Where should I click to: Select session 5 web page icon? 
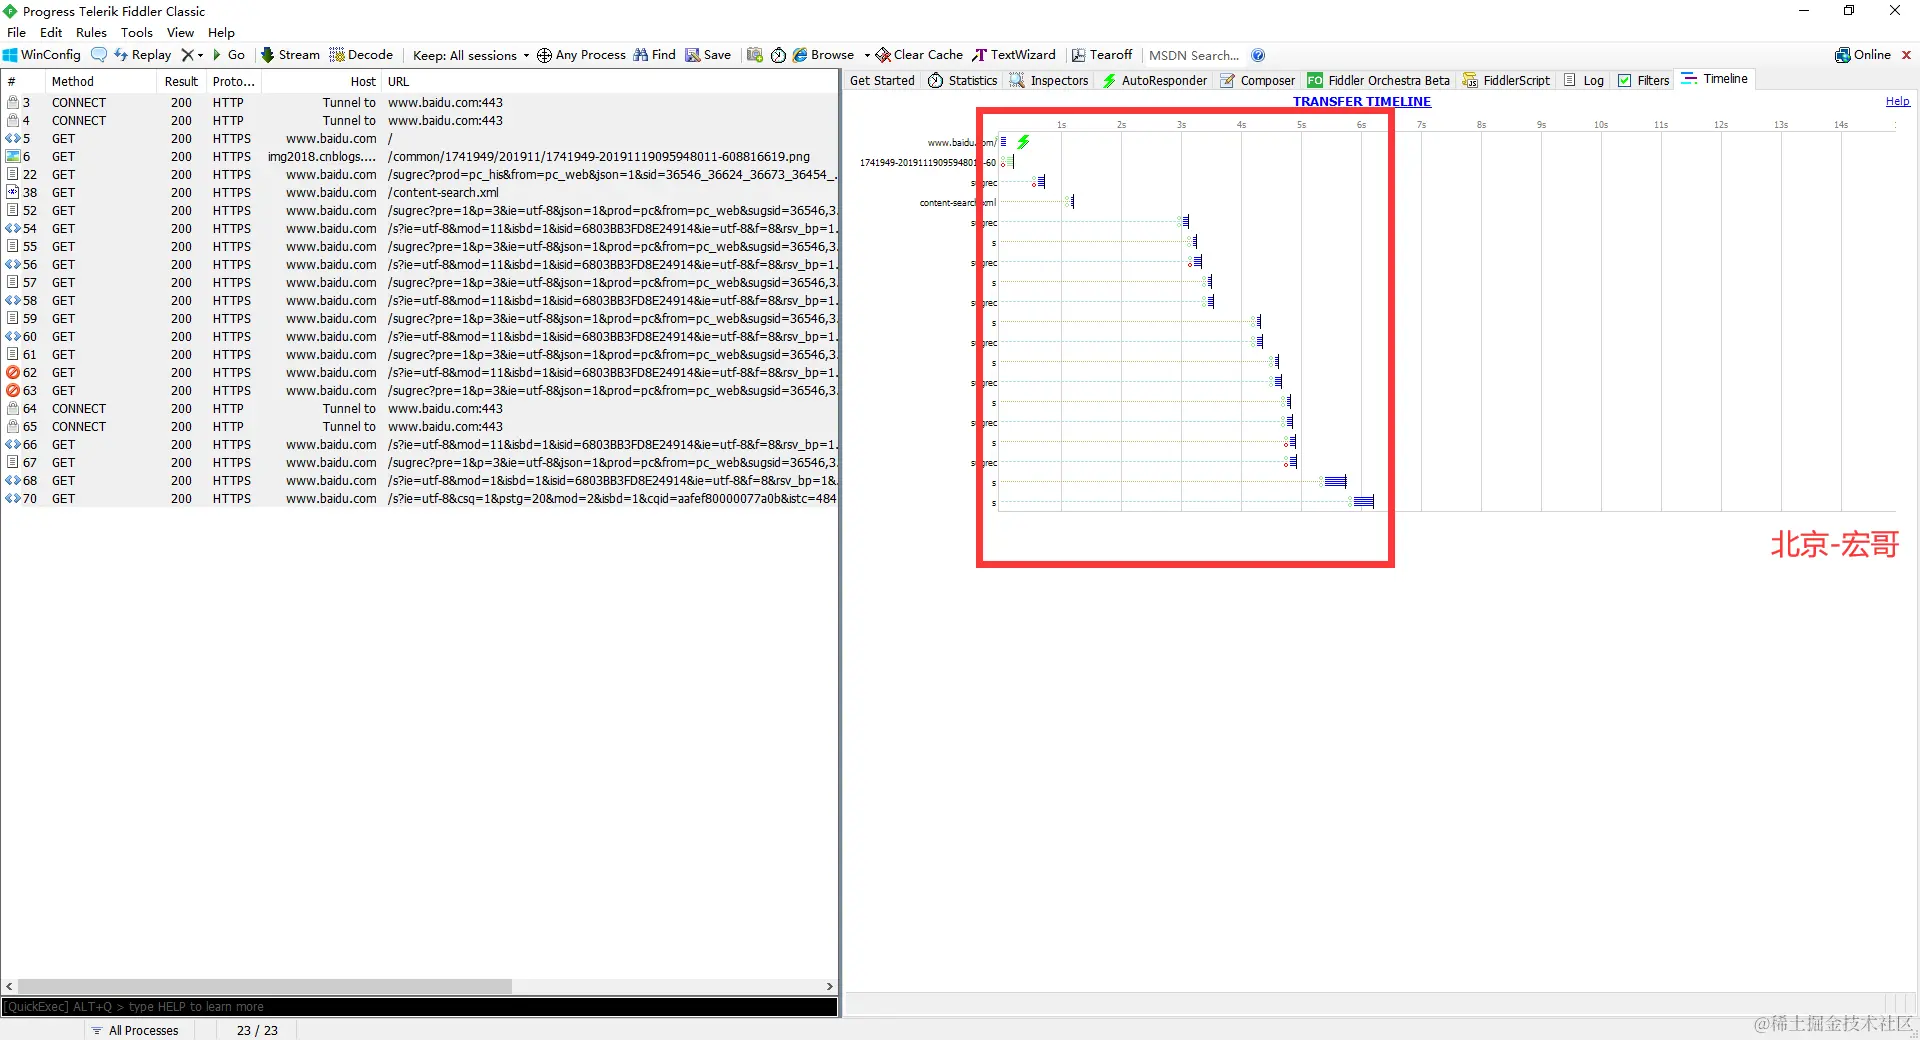coord(13,139)
